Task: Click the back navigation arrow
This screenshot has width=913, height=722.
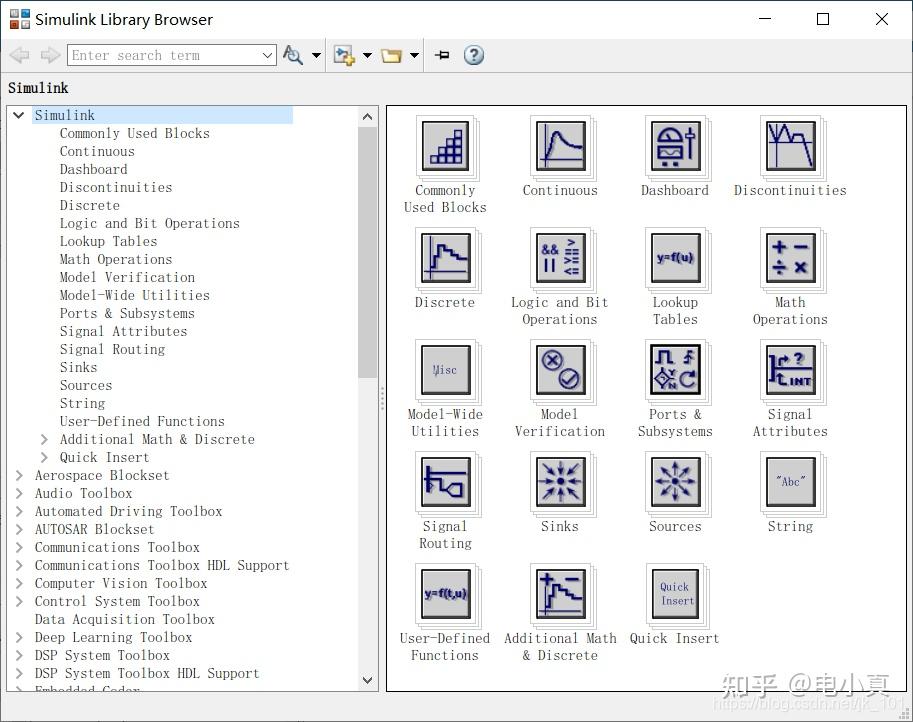Action: tap(19, 55)
